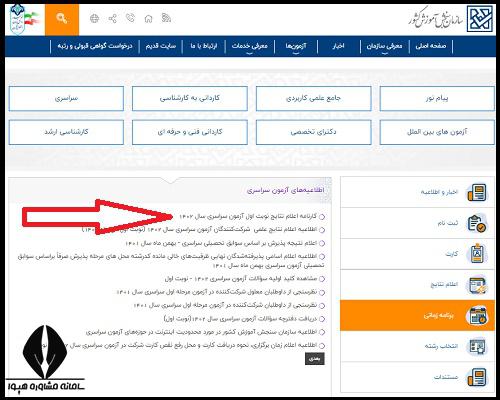Open ثبت نام sidebar item
The height and width of the screenshot is (400, 500).
417,223
